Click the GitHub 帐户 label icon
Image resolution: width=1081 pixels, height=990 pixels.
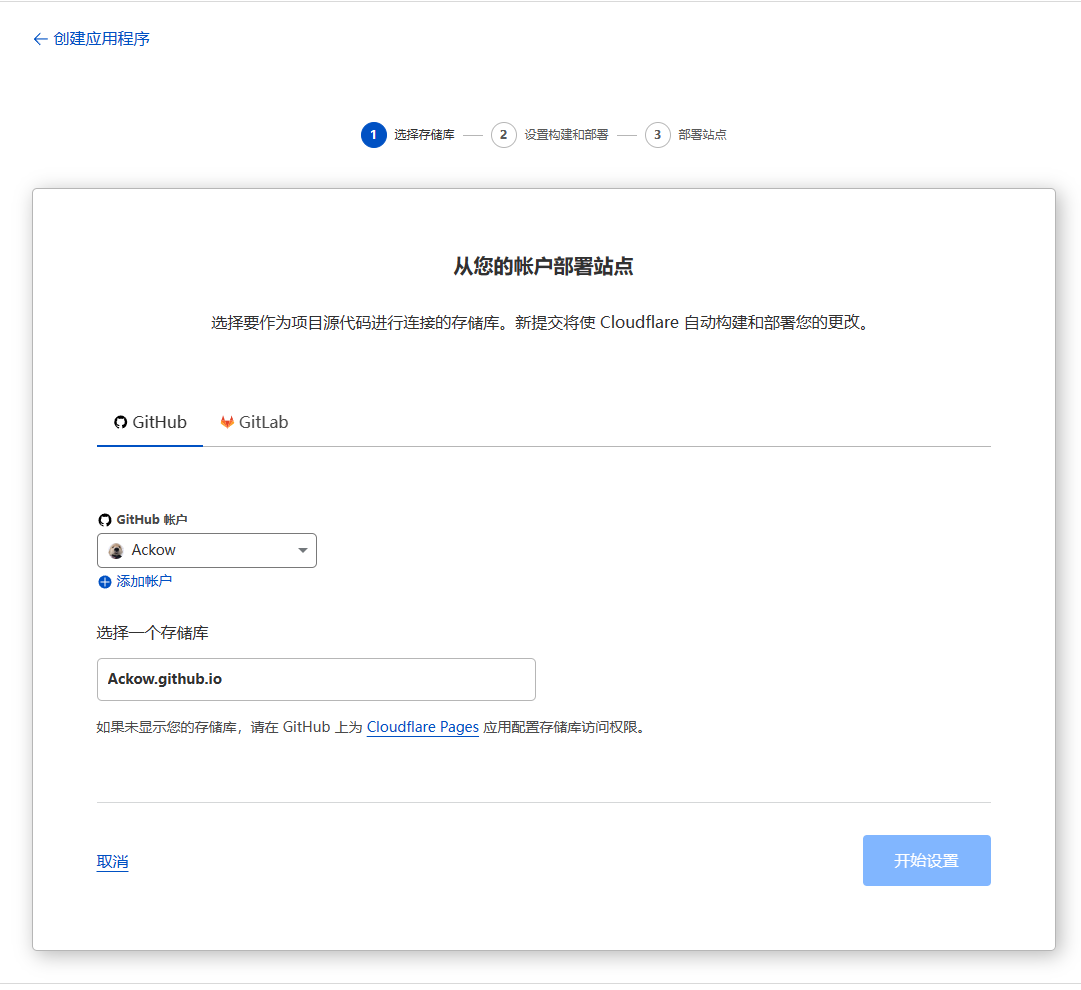click(x=105, y=520)
